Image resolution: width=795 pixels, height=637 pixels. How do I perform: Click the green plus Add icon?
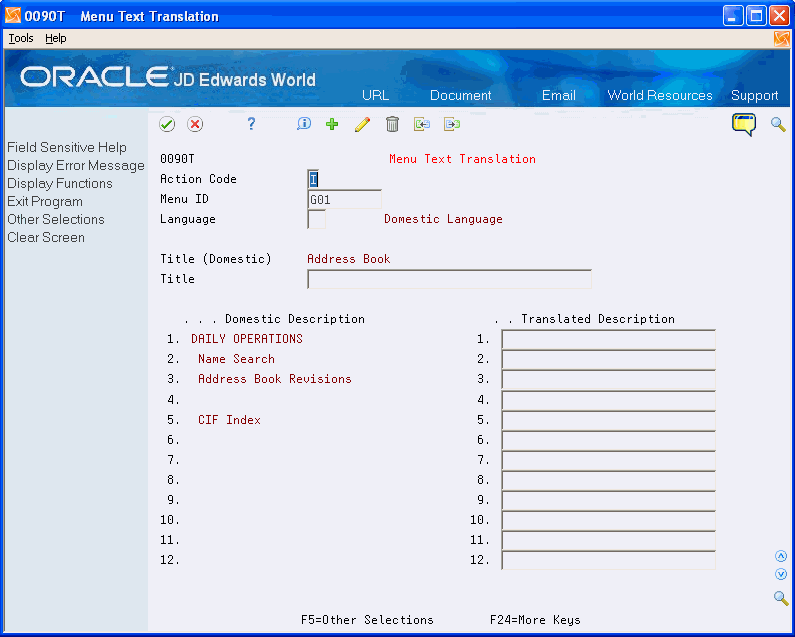tap(332, 124)
